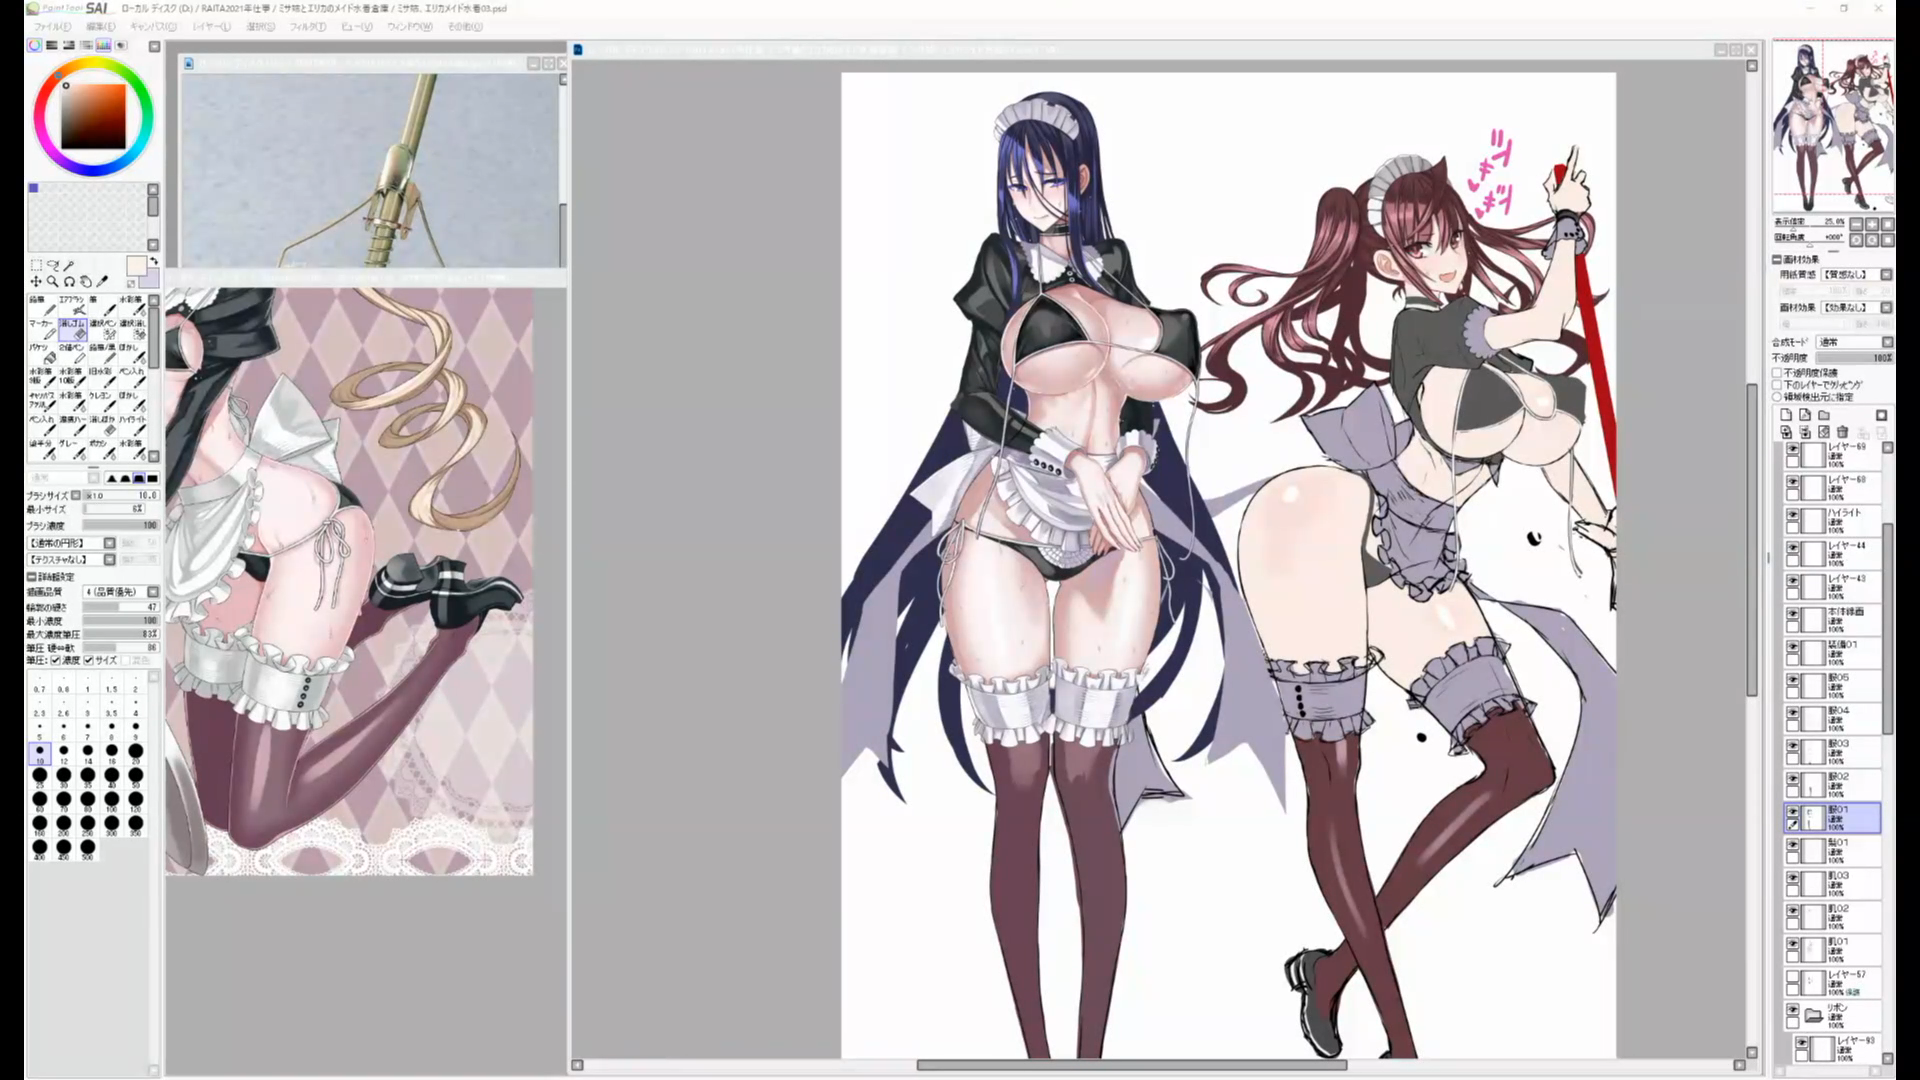Hide the ハイライト layer eye icon
This screenshot has width=1920, height=1080.
1793,515
